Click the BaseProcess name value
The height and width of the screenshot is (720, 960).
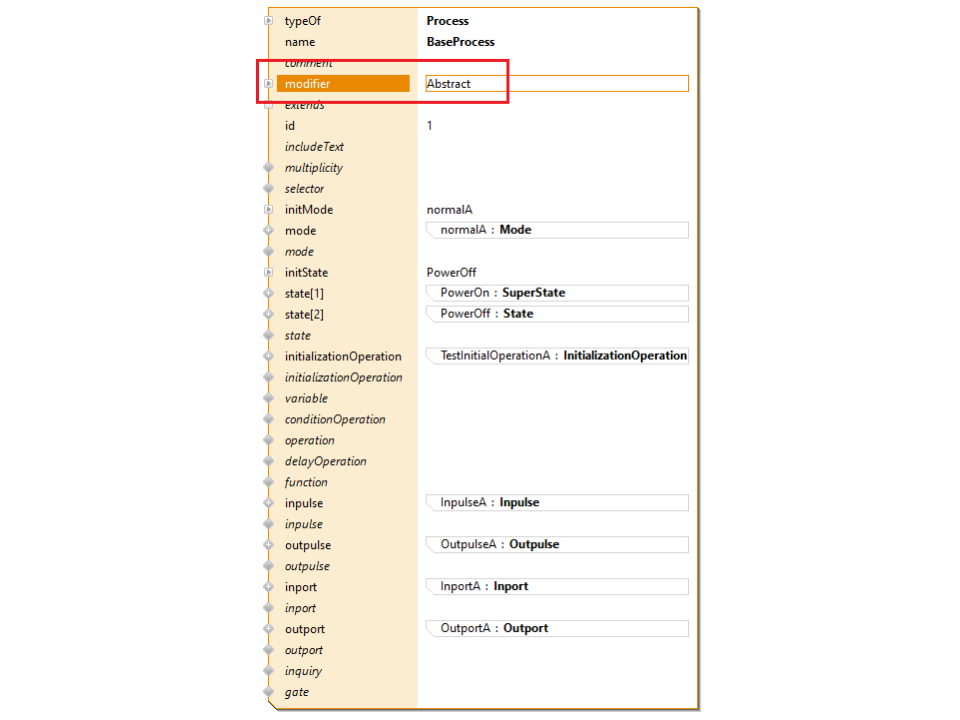click(x=460, y=42)
